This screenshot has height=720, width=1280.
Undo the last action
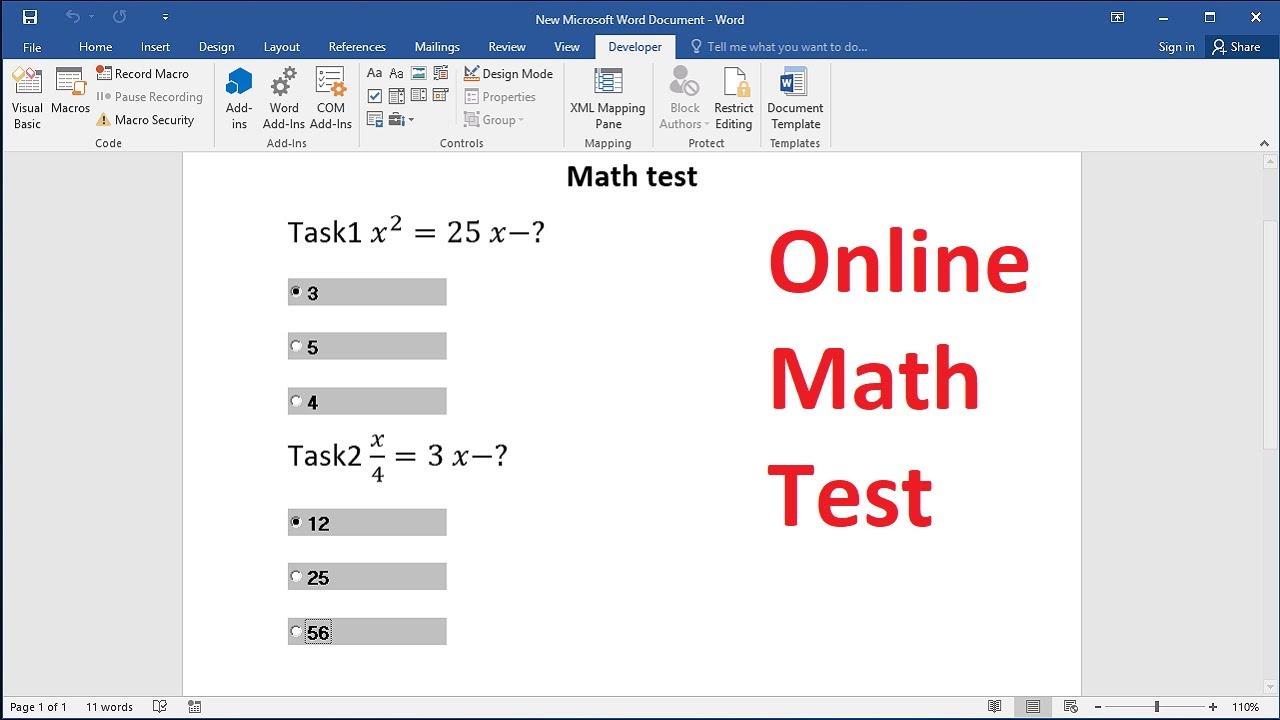[x=72, y=17]
